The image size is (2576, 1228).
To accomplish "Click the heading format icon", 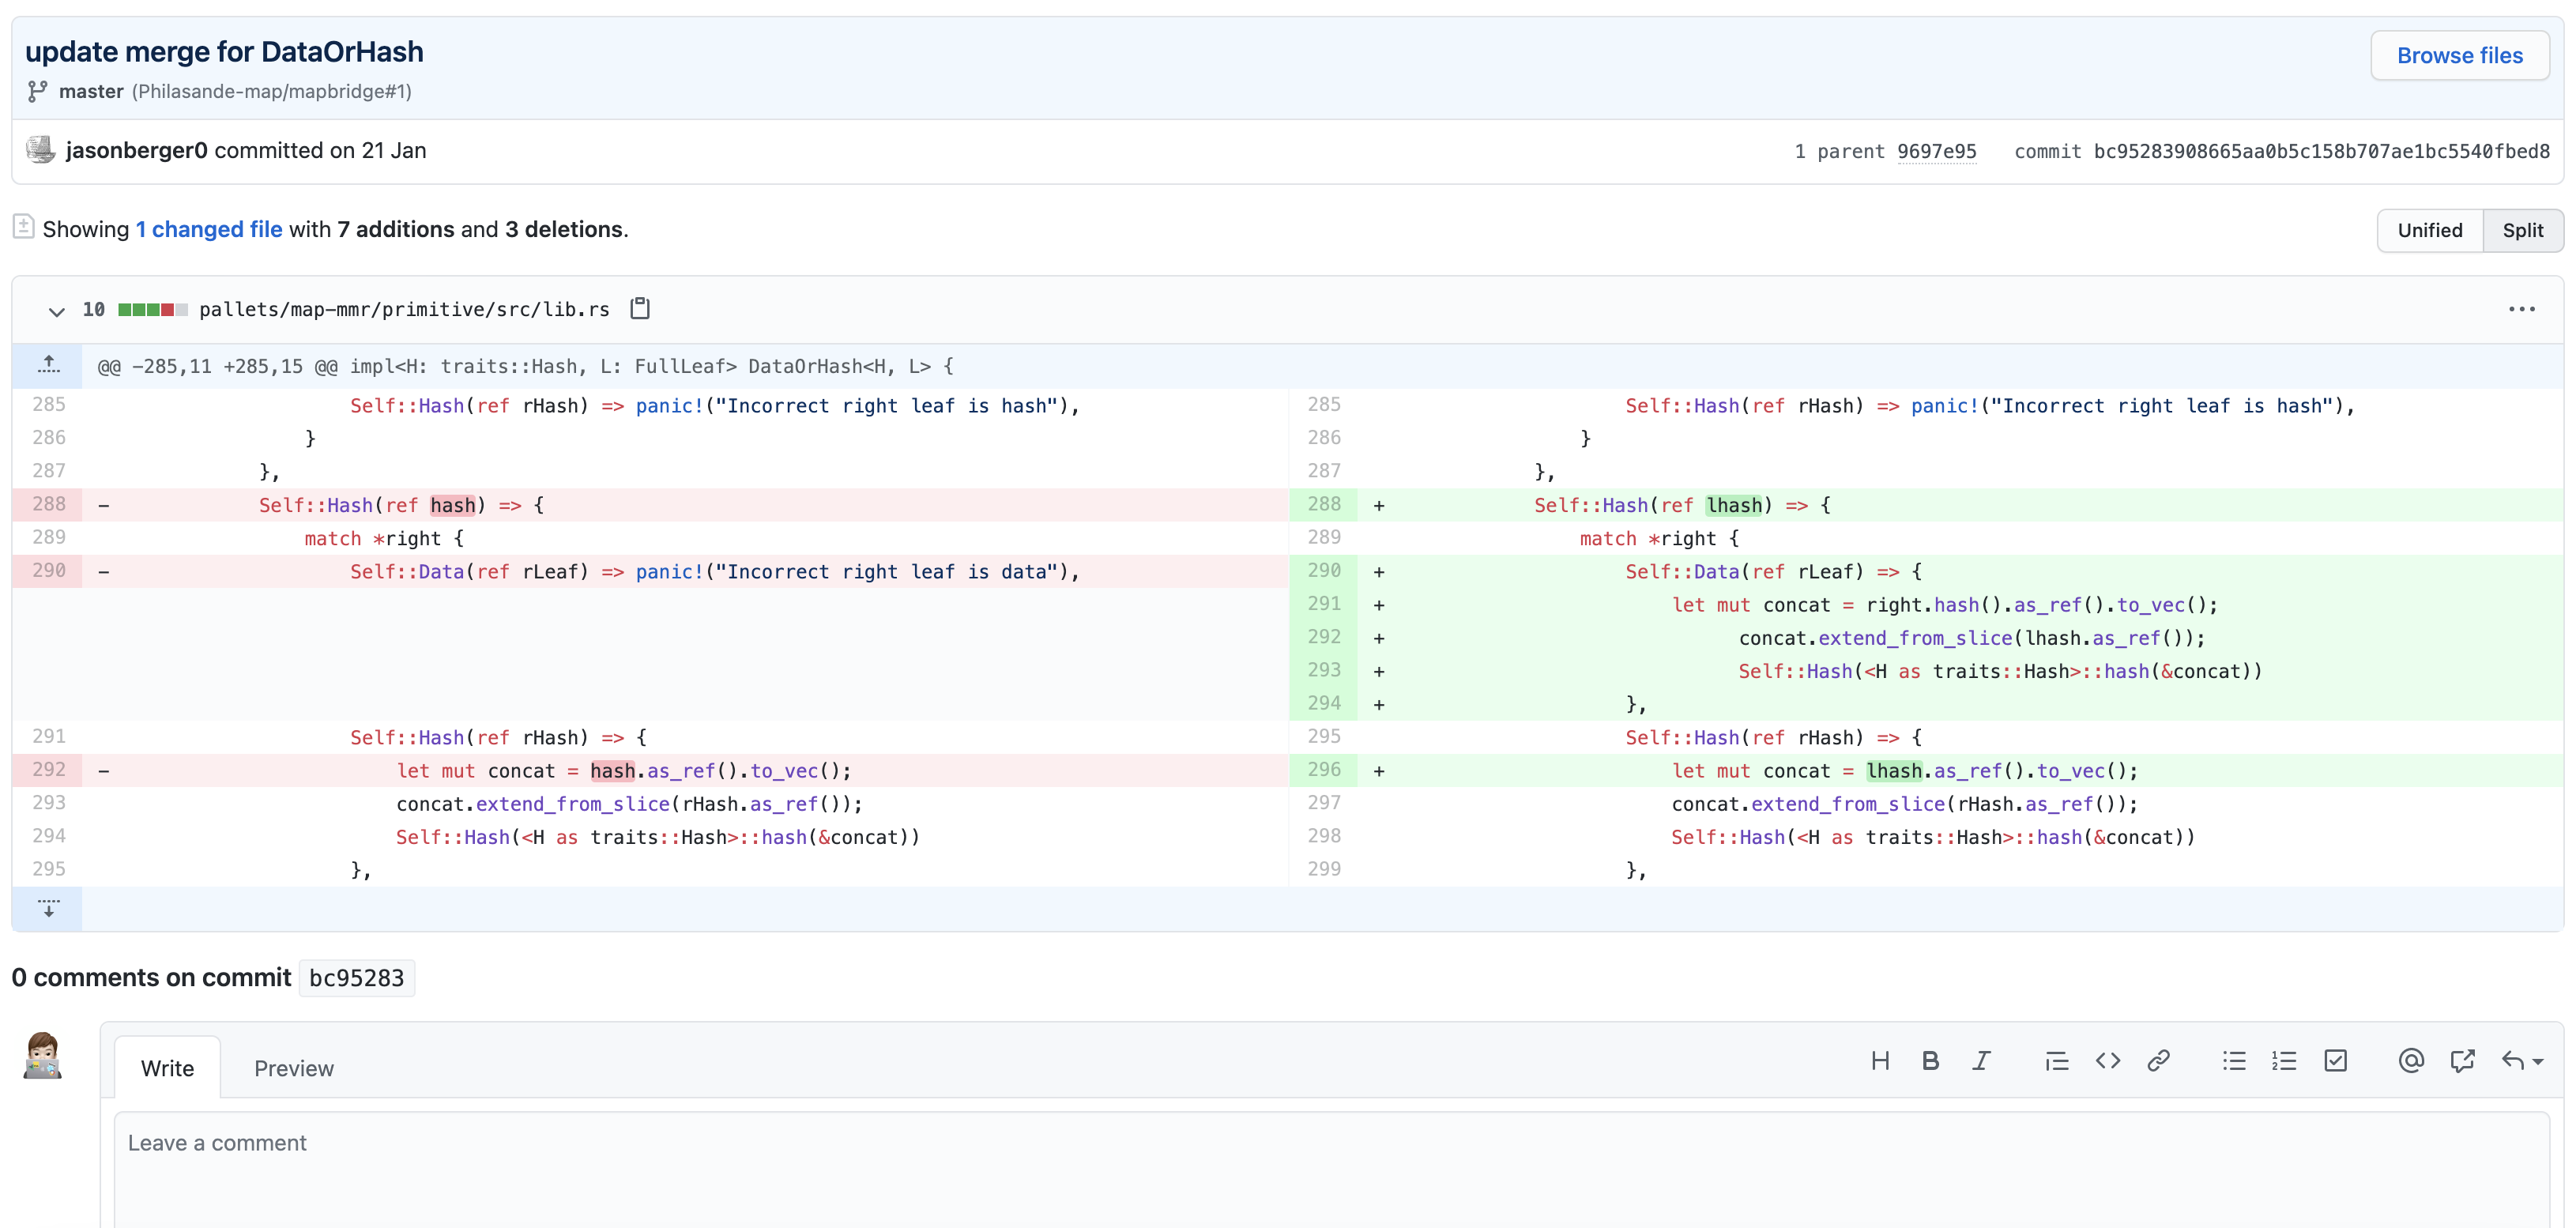I will (x=1880, y=1061).
